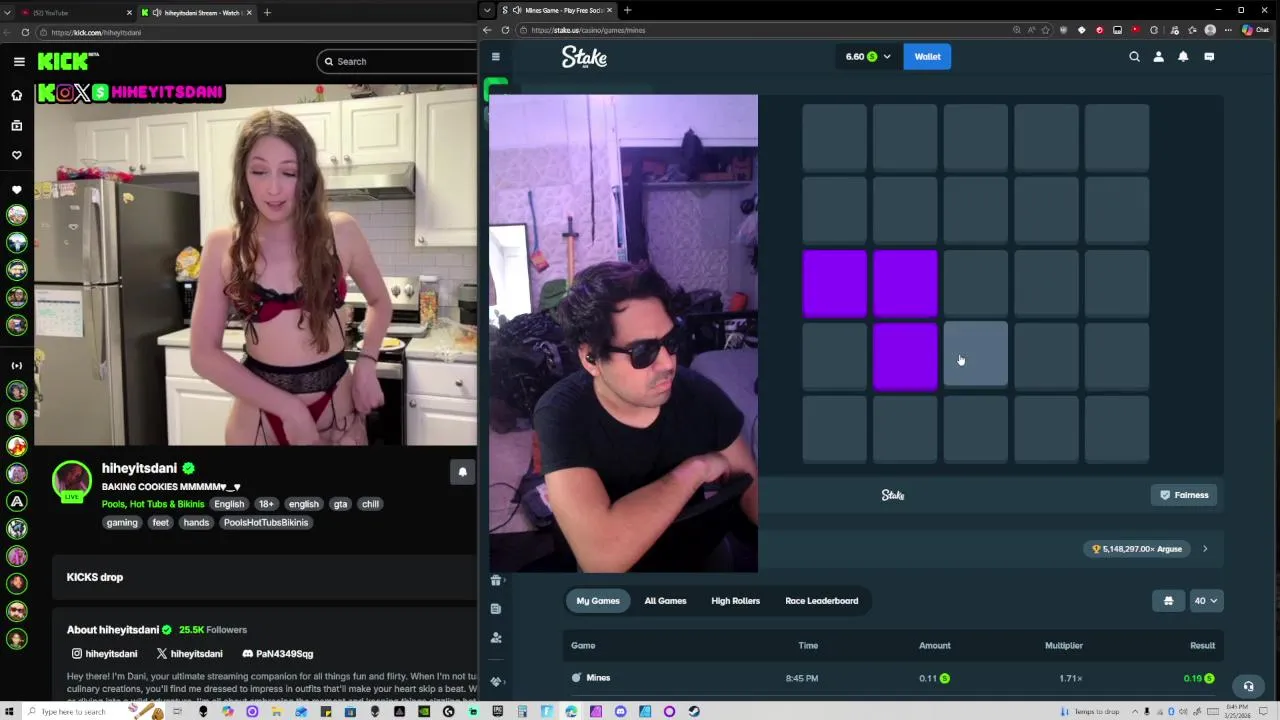Screen dimensions: 1280x720
Task: Open PaN4349Sqg Discord link
Action: [x=277, y=653]
